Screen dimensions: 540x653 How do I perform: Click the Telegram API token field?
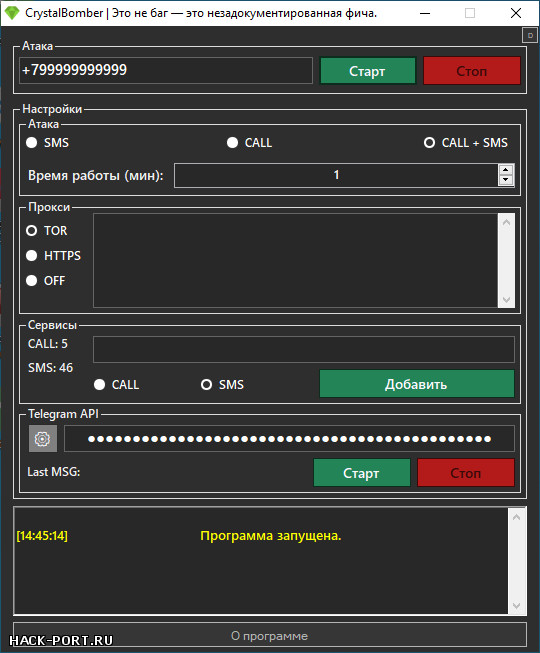click(x=289, y=439)
